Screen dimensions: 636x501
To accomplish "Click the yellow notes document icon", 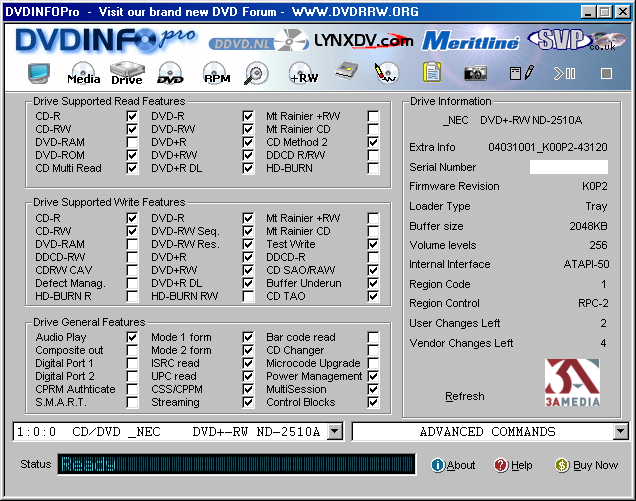I will 432,73.
